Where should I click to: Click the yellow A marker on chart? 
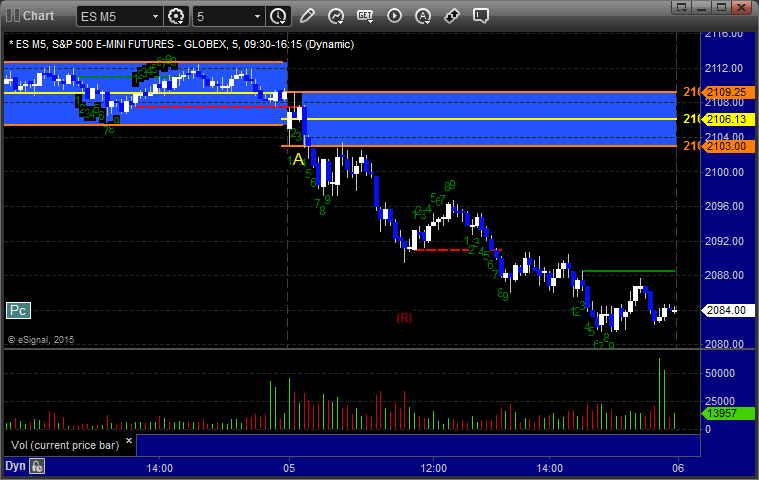click(298, 159)
